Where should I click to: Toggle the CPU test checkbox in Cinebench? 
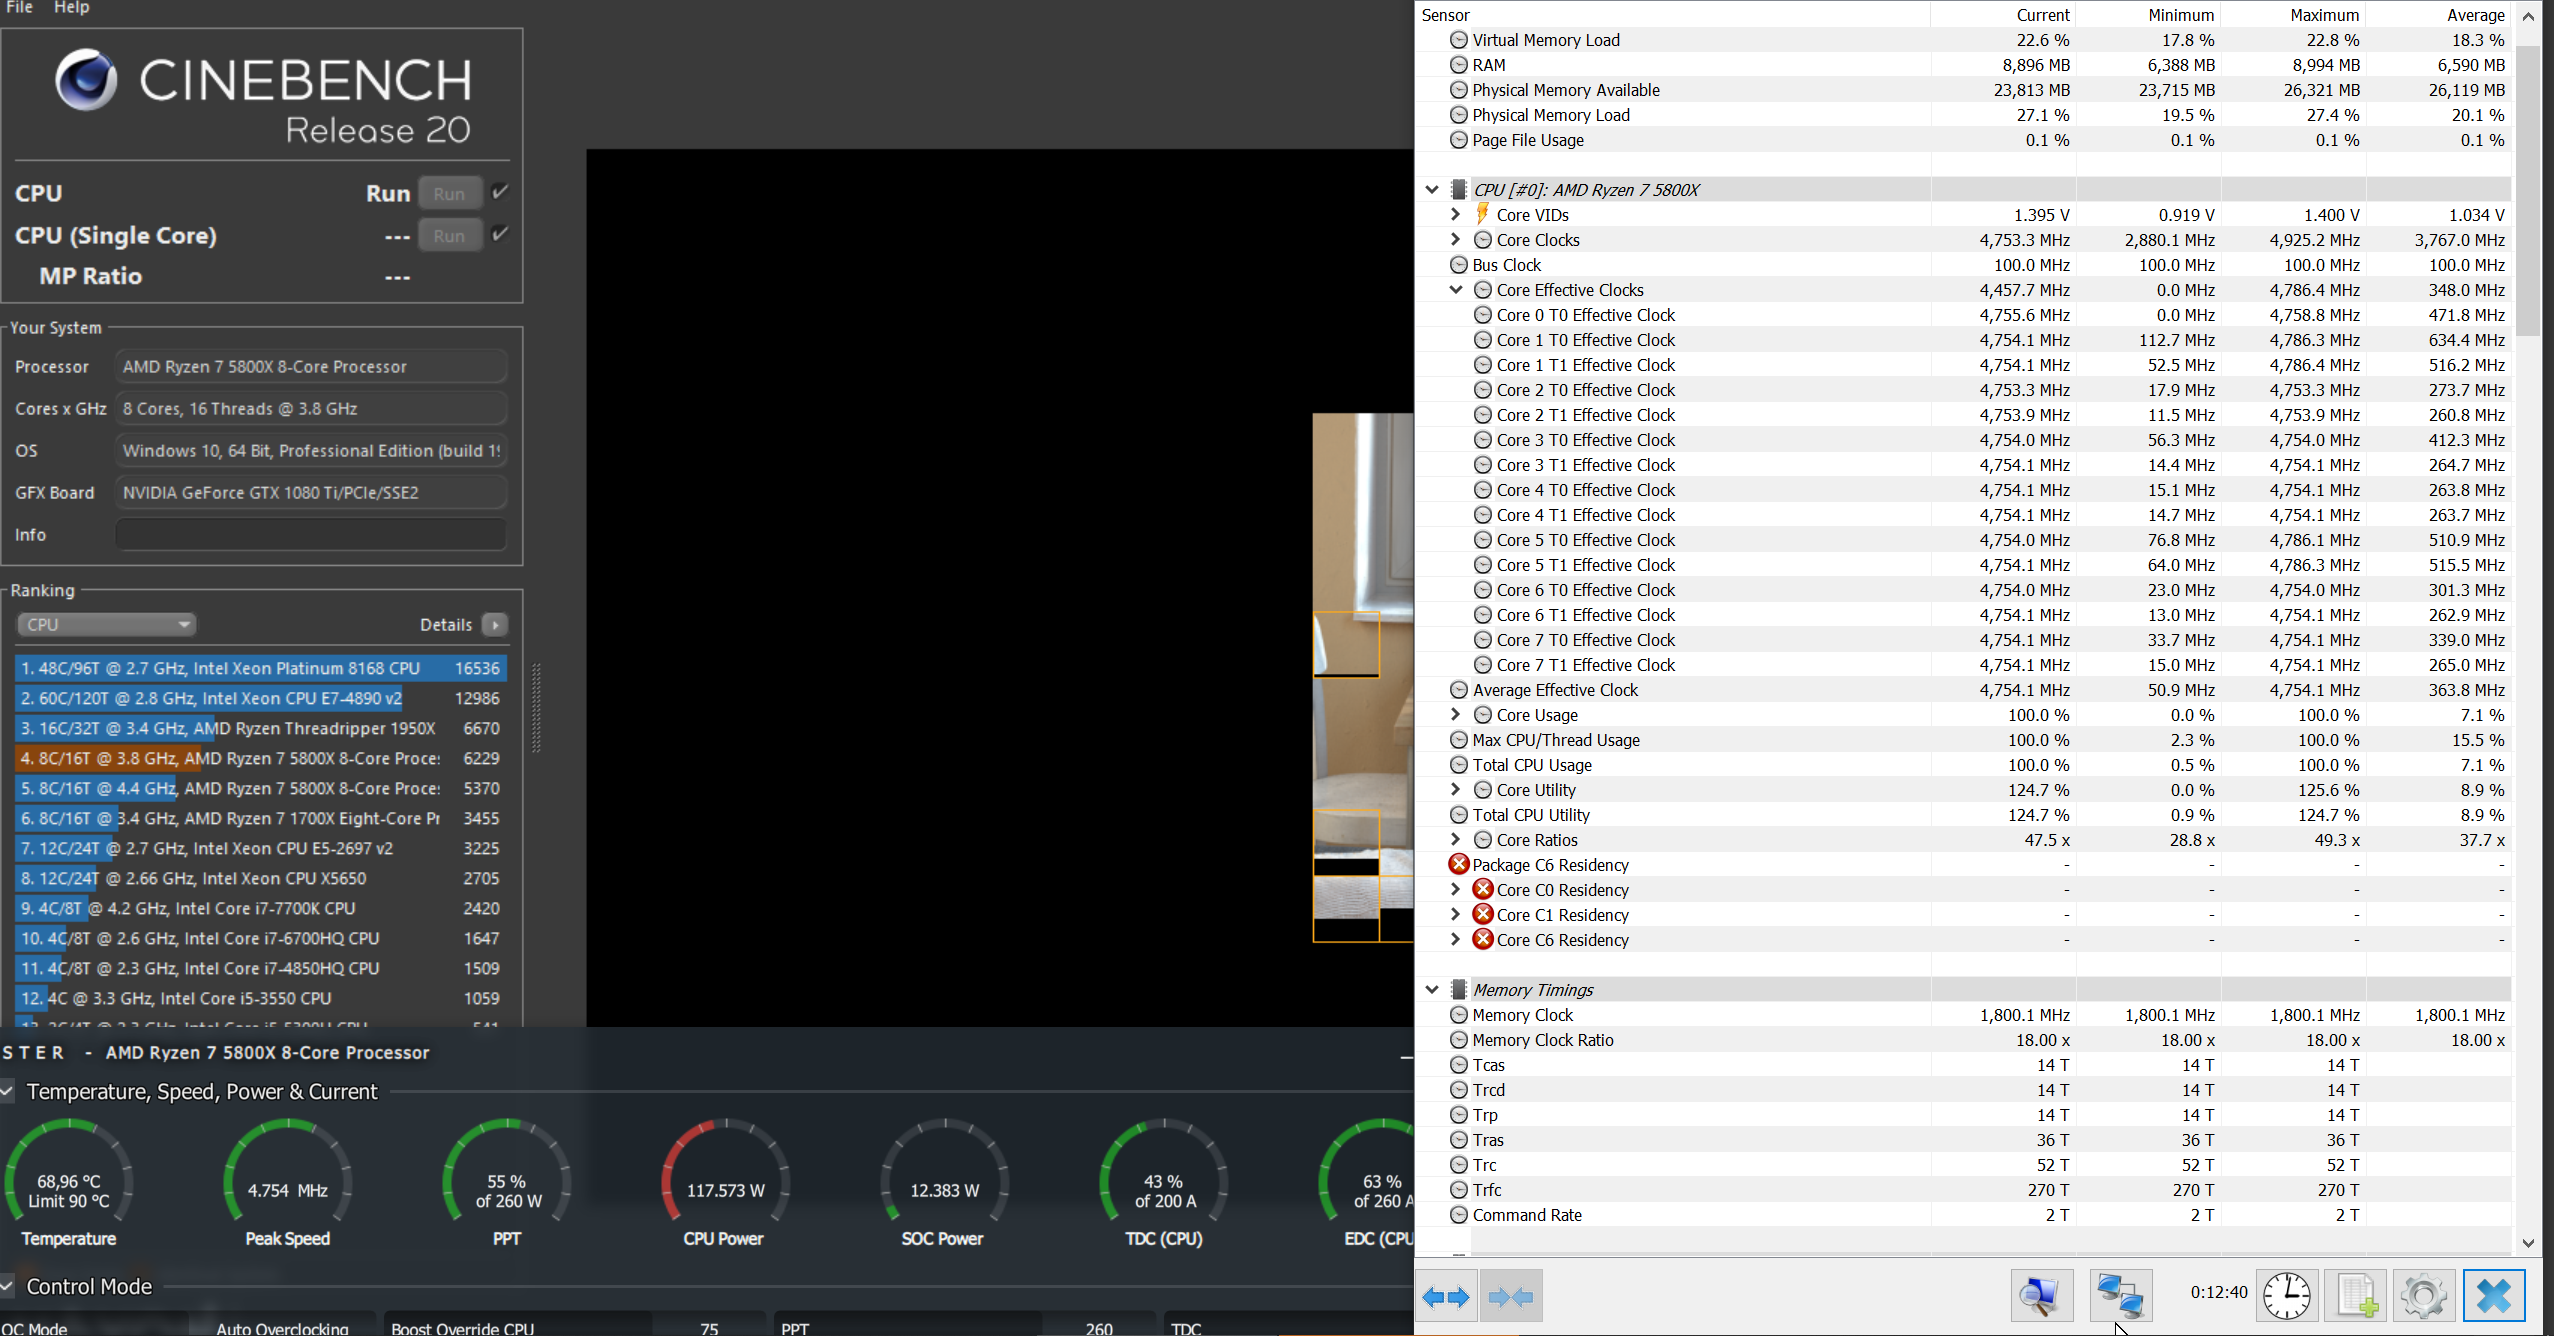point(501,192)
